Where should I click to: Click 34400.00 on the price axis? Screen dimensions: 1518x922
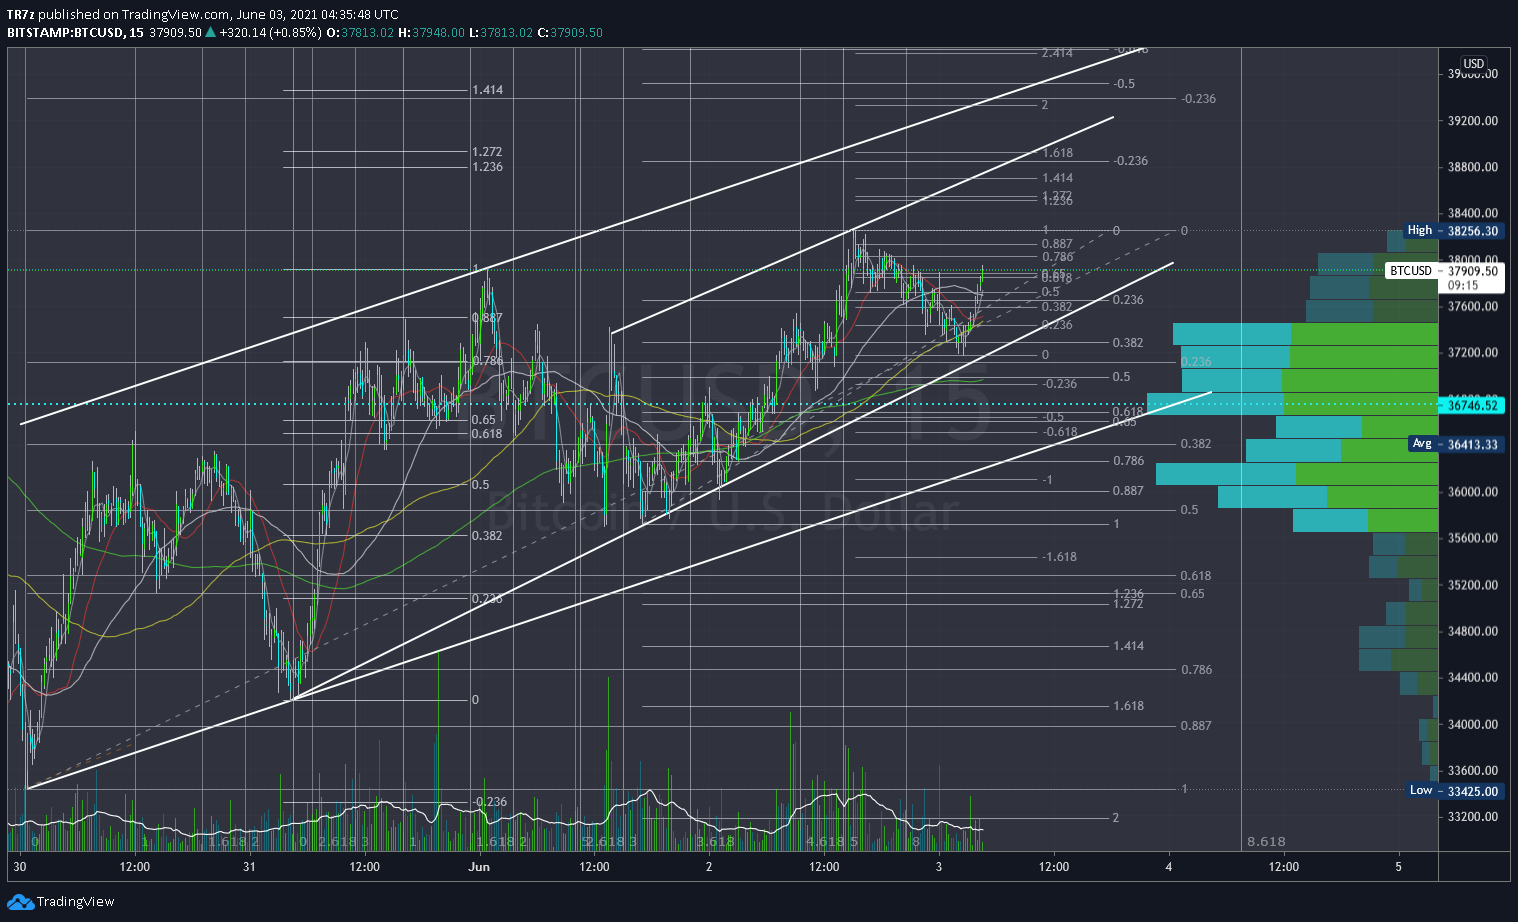pos(1473,677)
